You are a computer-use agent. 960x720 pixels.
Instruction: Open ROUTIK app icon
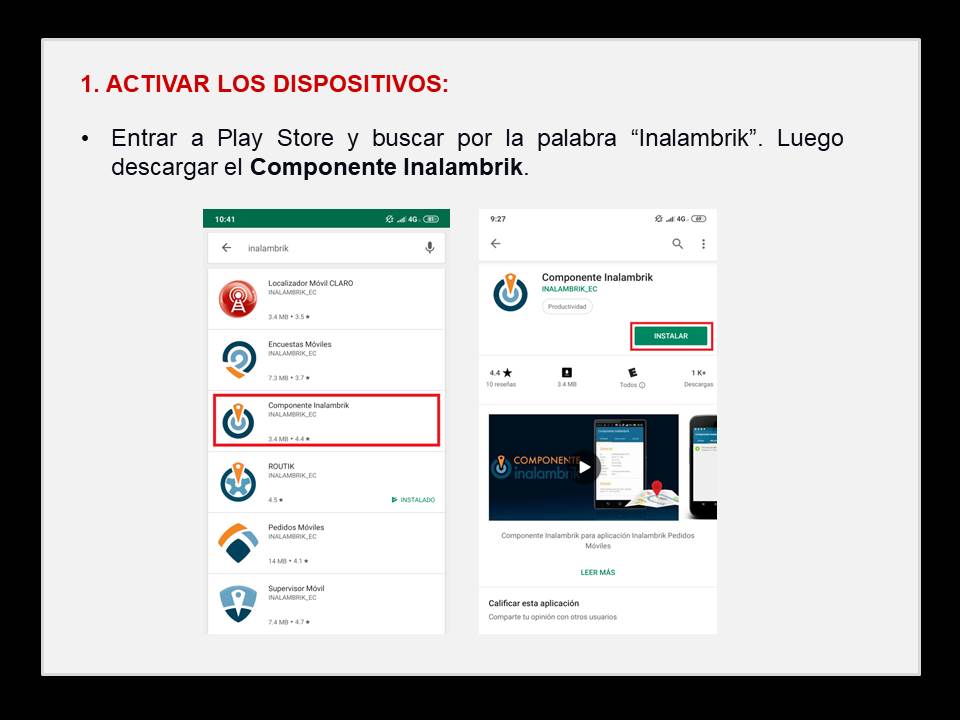click(238, 482)
